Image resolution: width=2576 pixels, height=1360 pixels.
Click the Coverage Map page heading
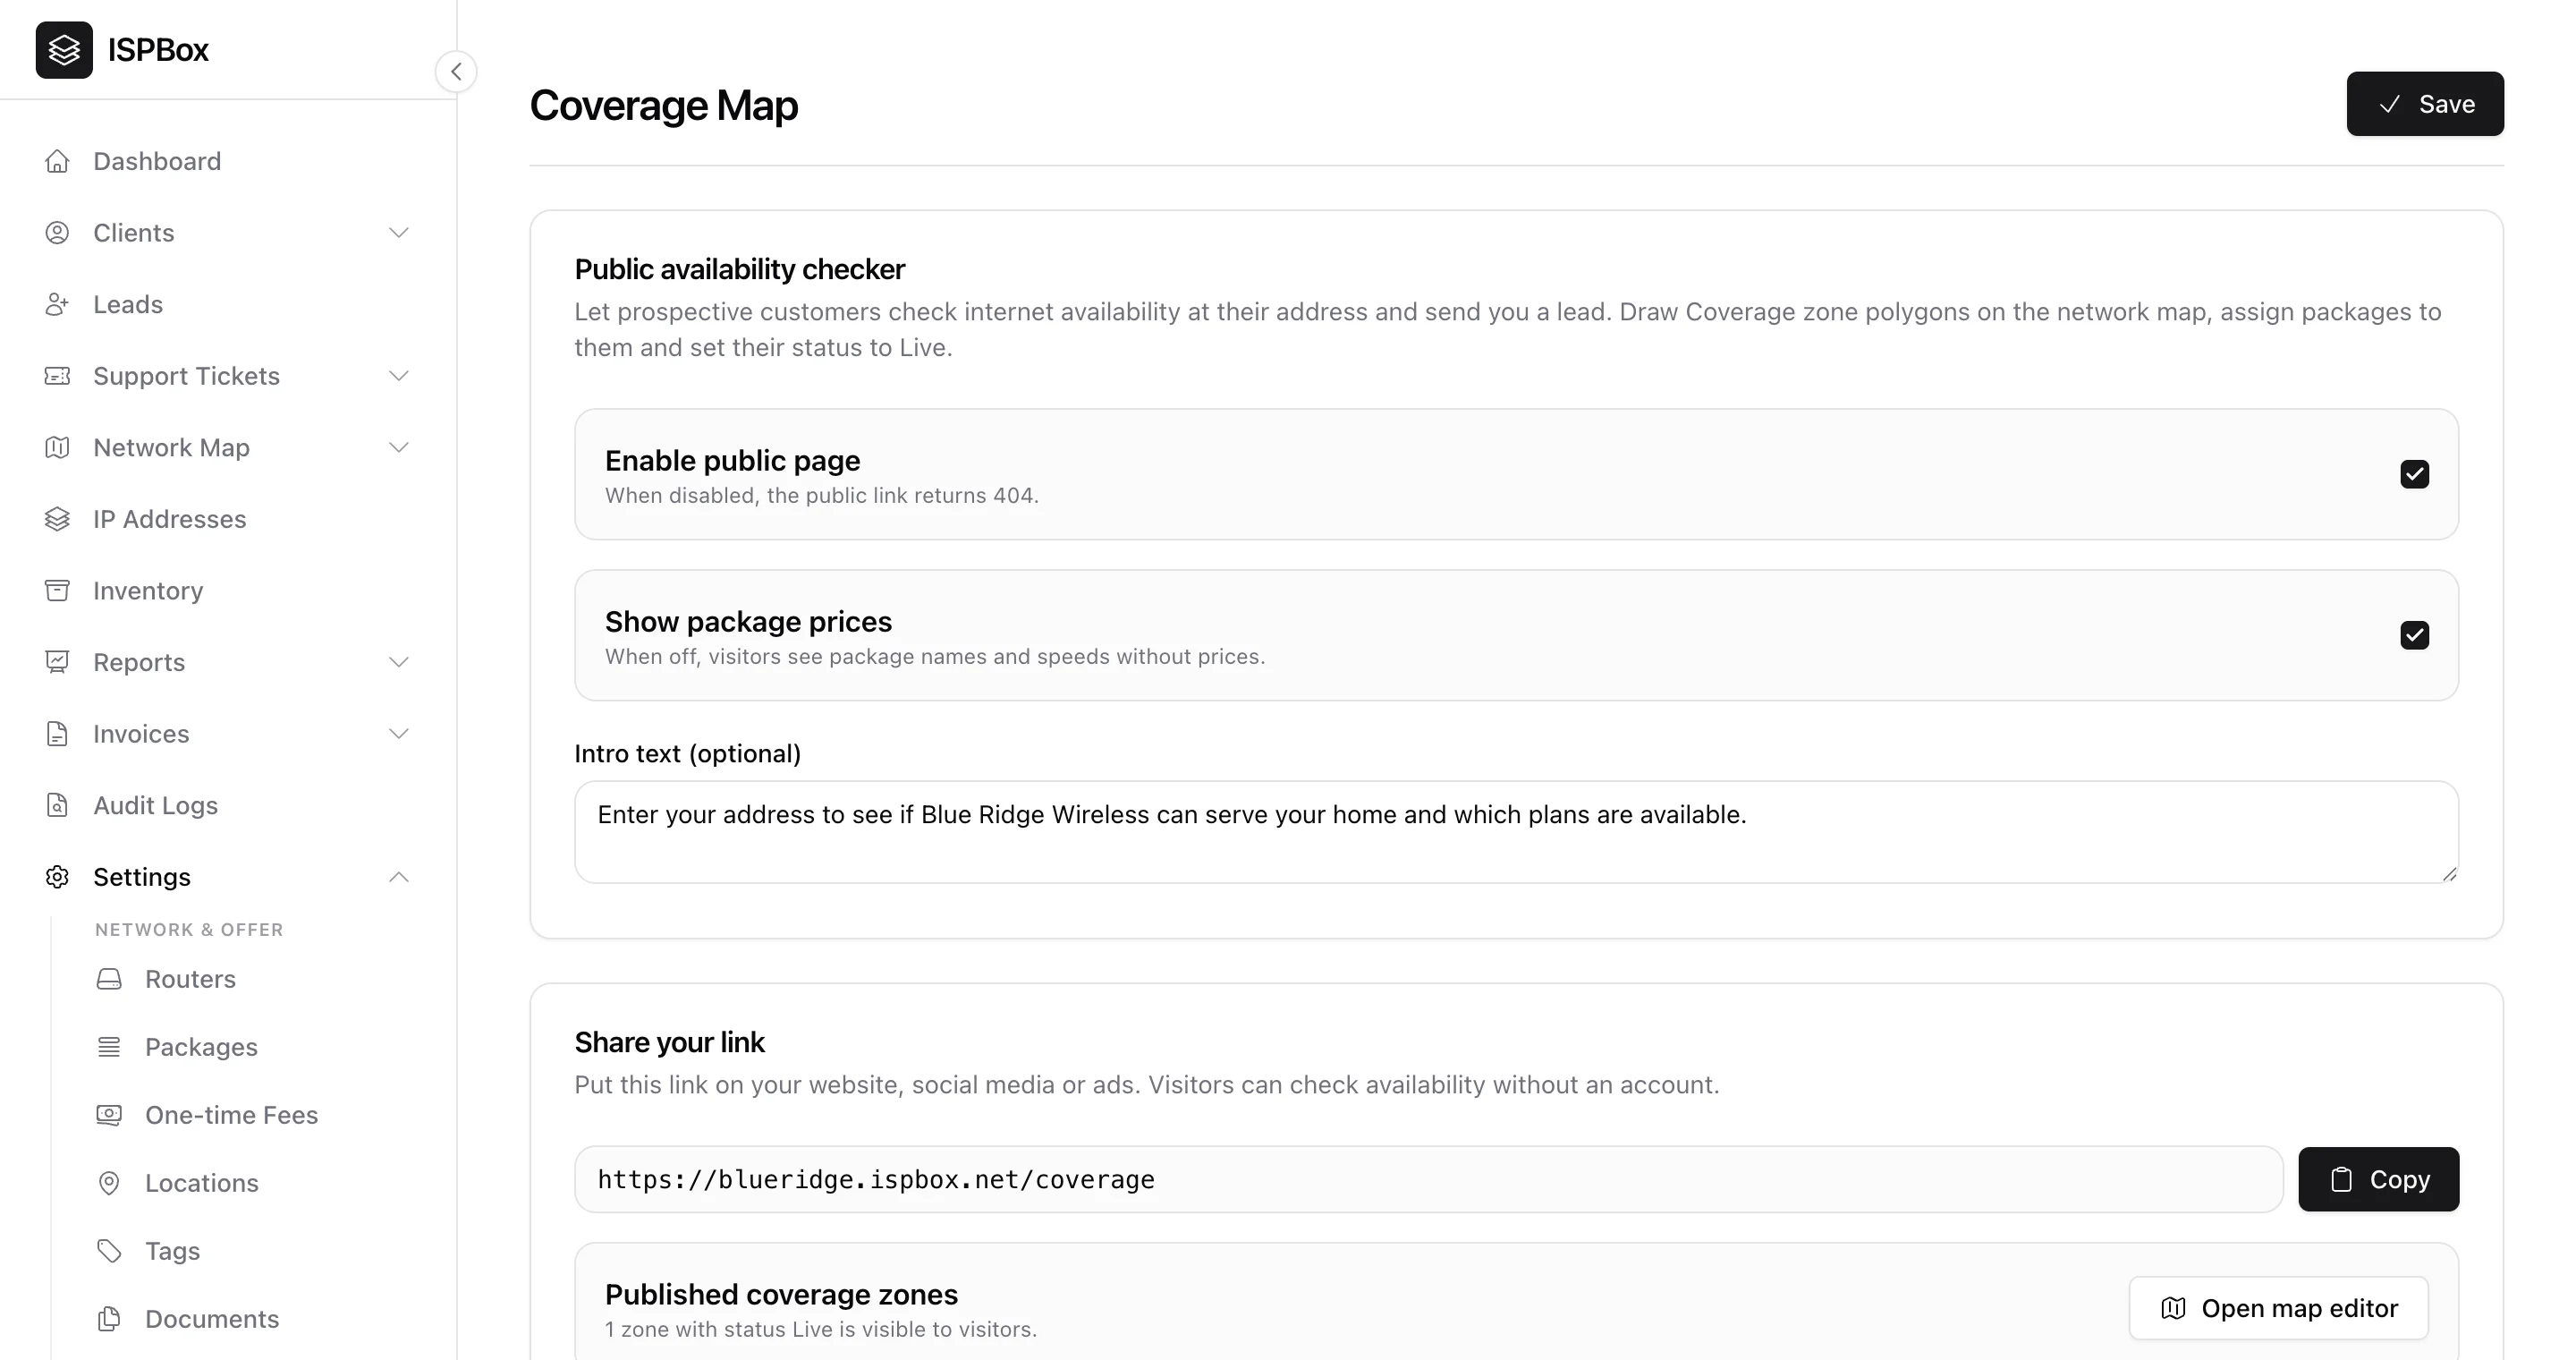click(663, 105)
